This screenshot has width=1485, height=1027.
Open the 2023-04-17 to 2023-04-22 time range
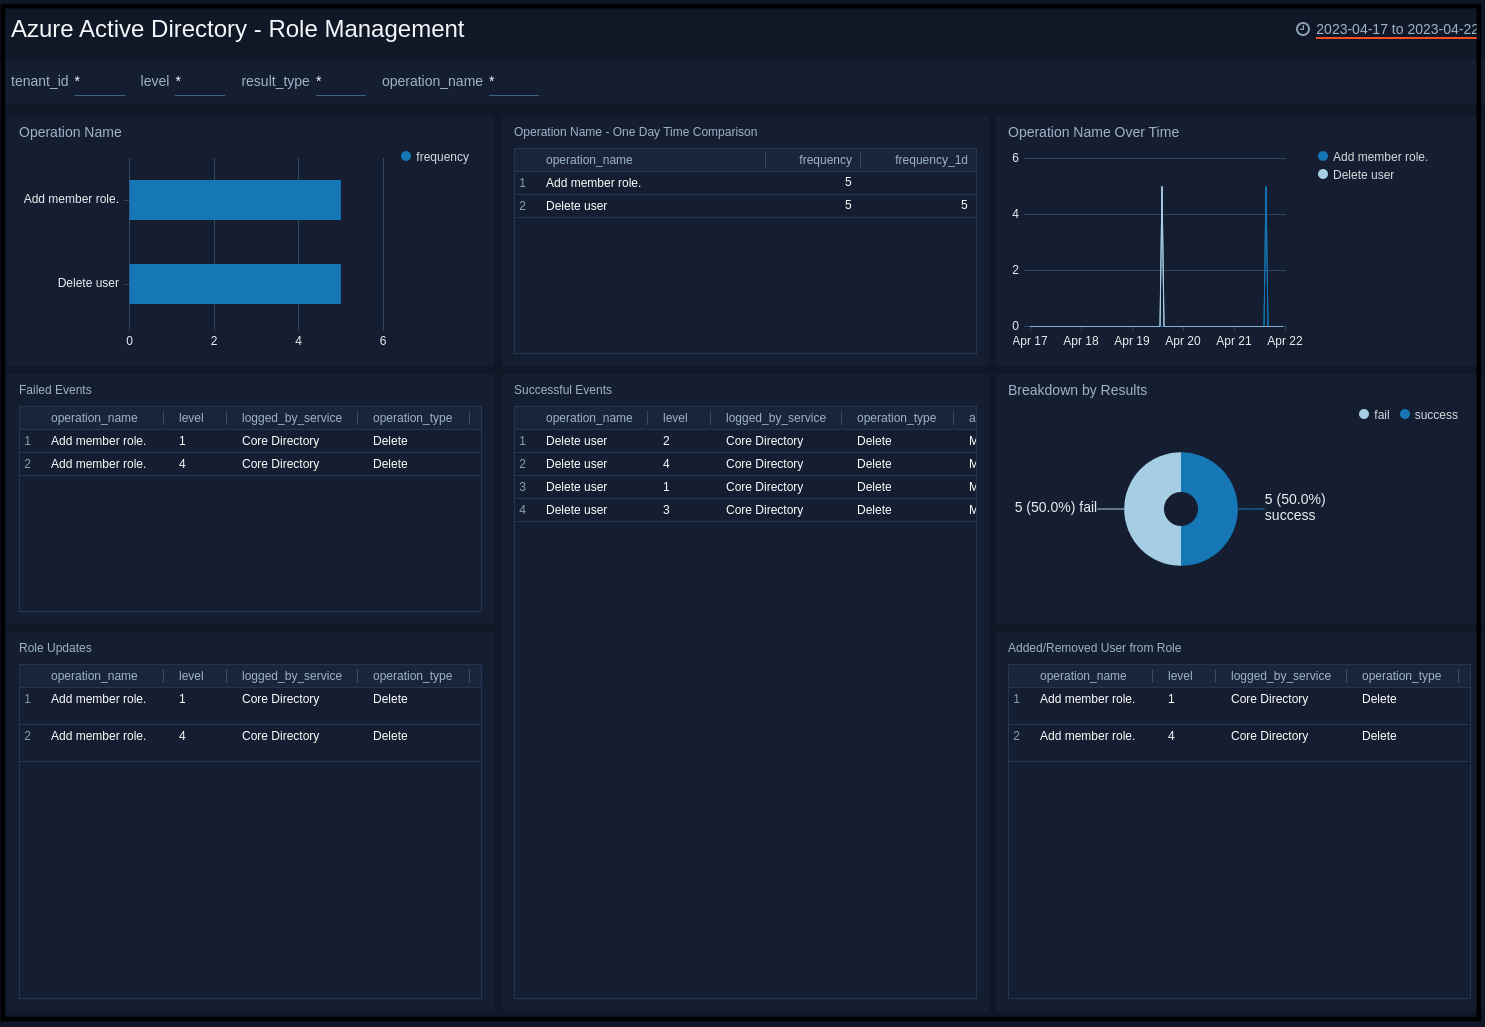(x=1396, y=29)
